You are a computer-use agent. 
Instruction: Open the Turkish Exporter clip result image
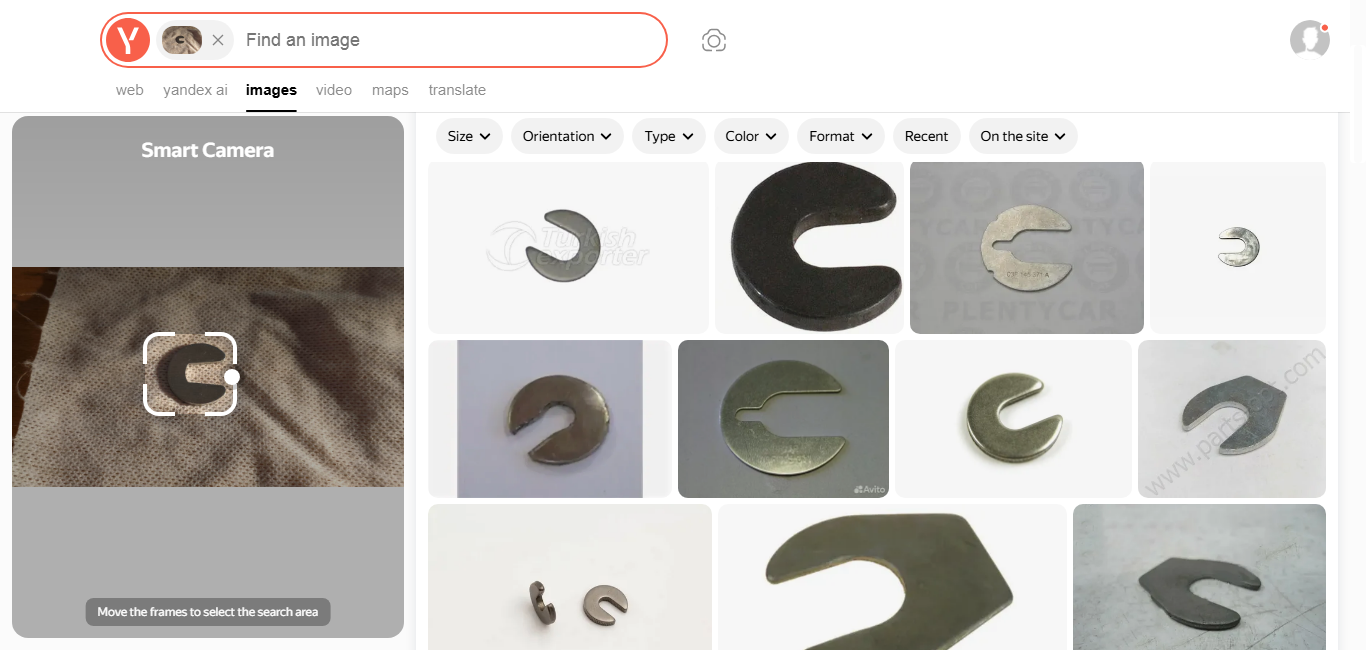[x=568, y=247]
